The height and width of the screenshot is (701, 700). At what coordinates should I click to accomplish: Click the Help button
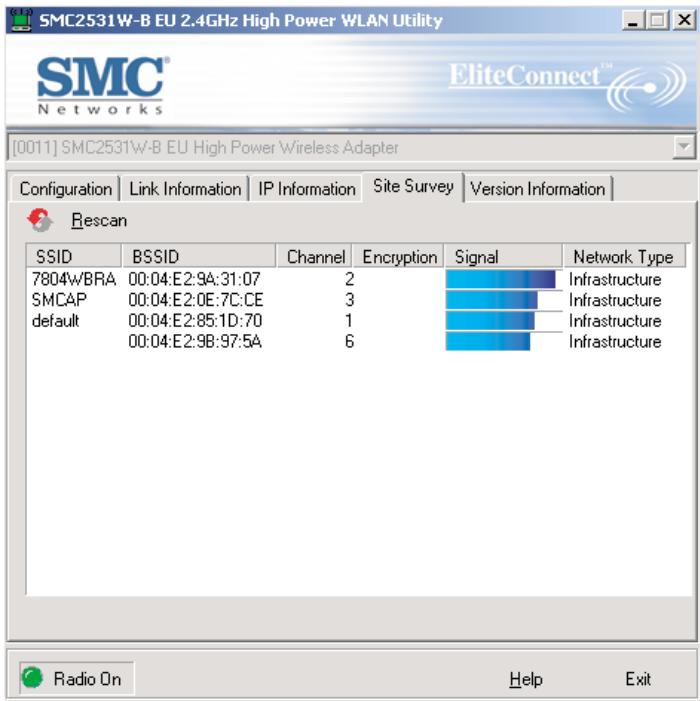click(526, 680)
